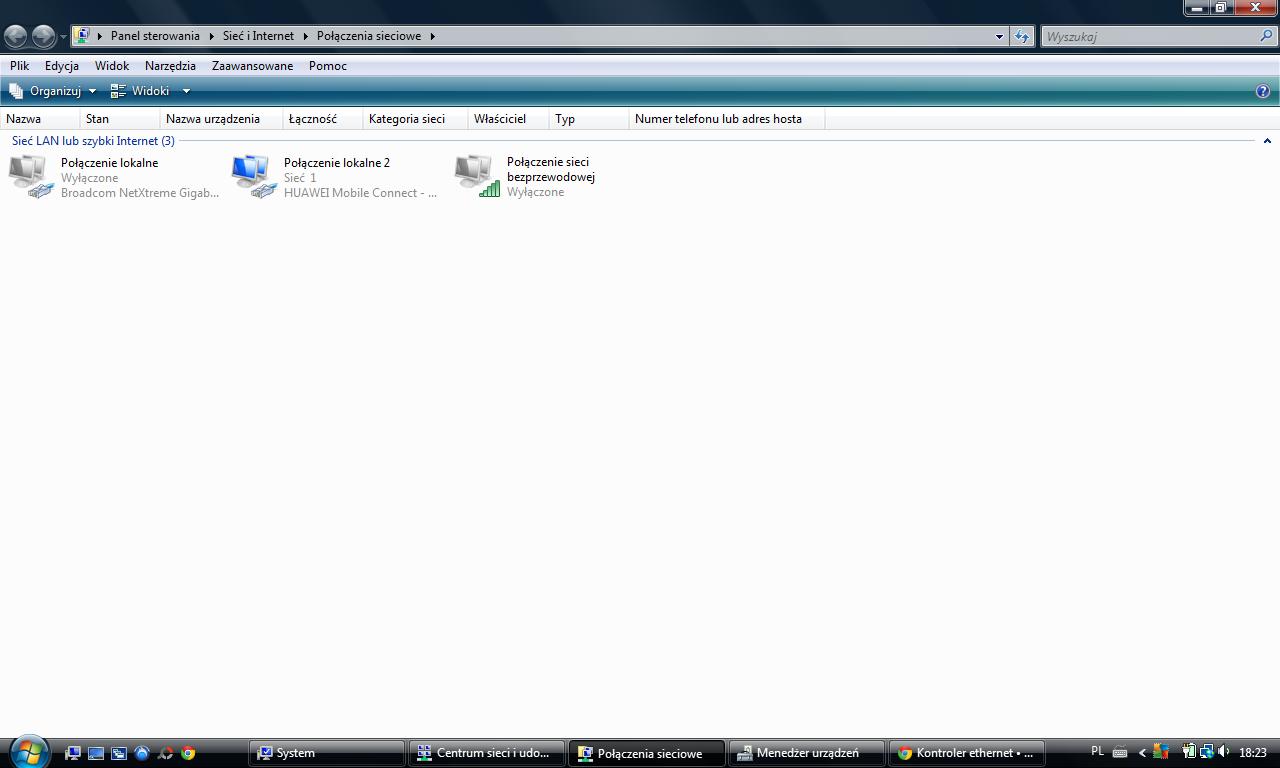Click the network status tray icon

(1206, 752)
